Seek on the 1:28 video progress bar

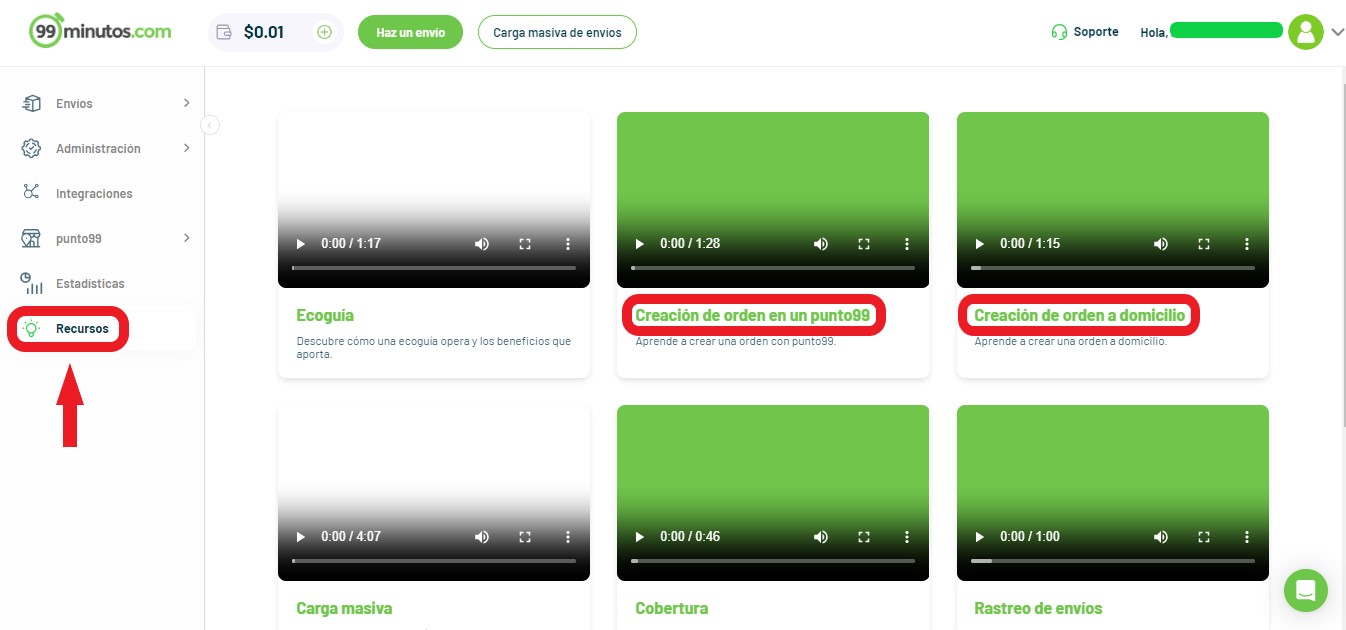[x=773, y=268]
